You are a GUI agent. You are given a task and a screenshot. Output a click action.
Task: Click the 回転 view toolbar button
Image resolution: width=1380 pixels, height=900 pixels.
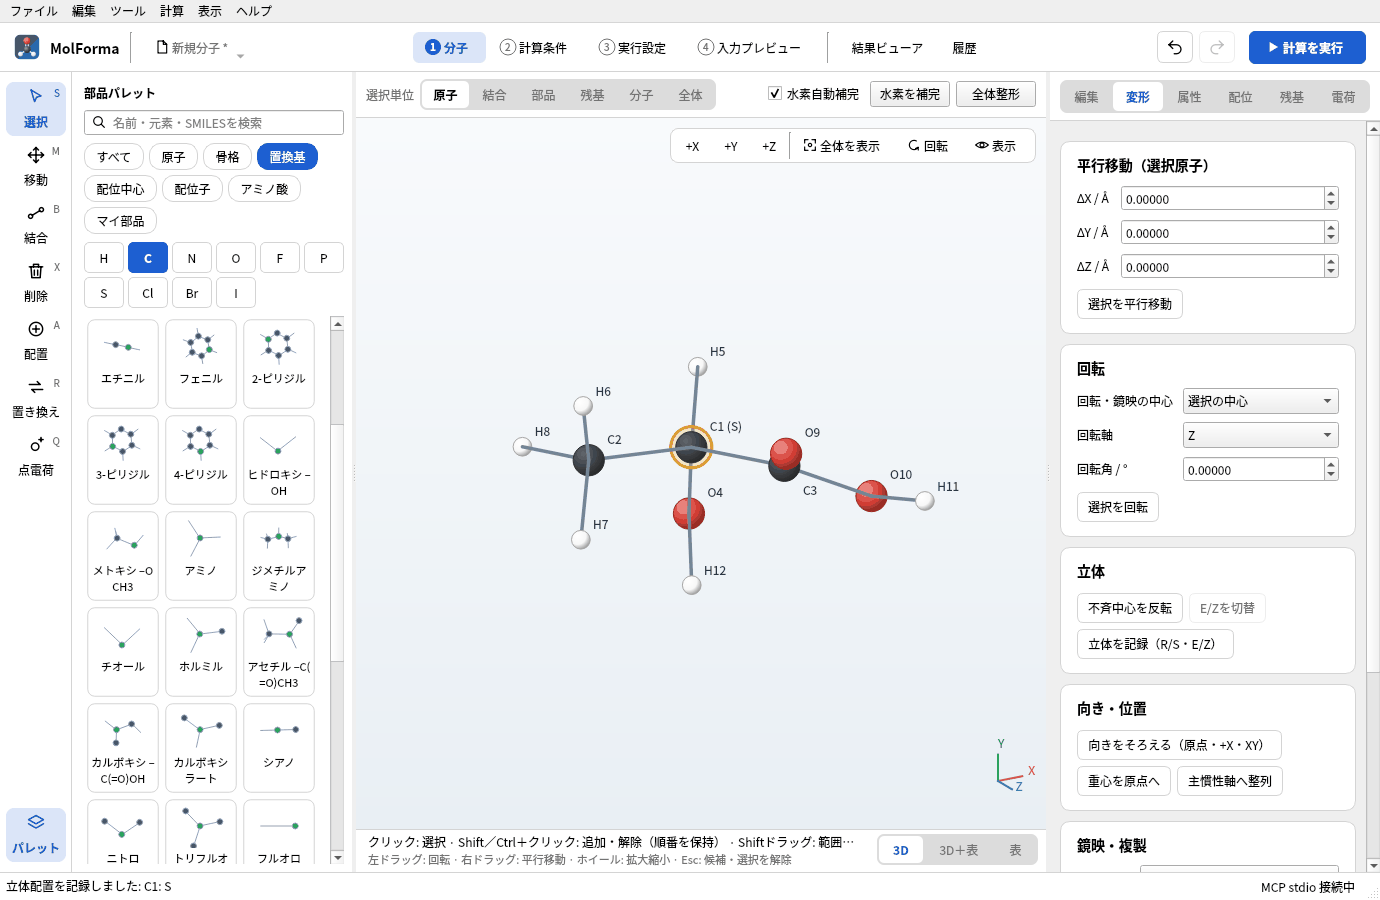(928, 146)
